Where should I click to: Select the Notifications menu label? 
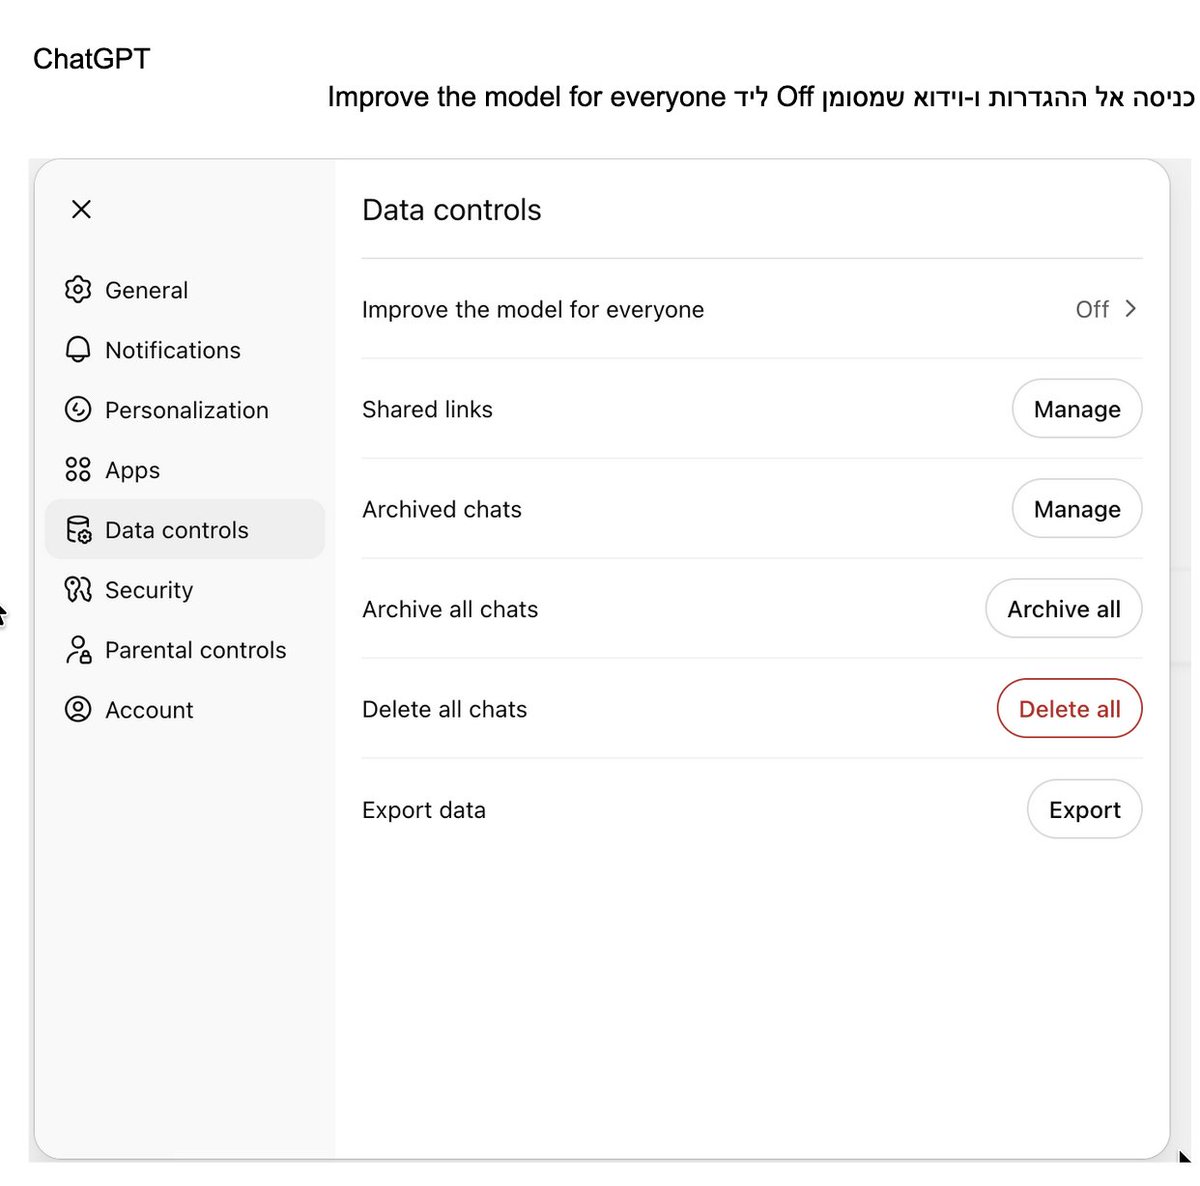[x=173, y=350]
